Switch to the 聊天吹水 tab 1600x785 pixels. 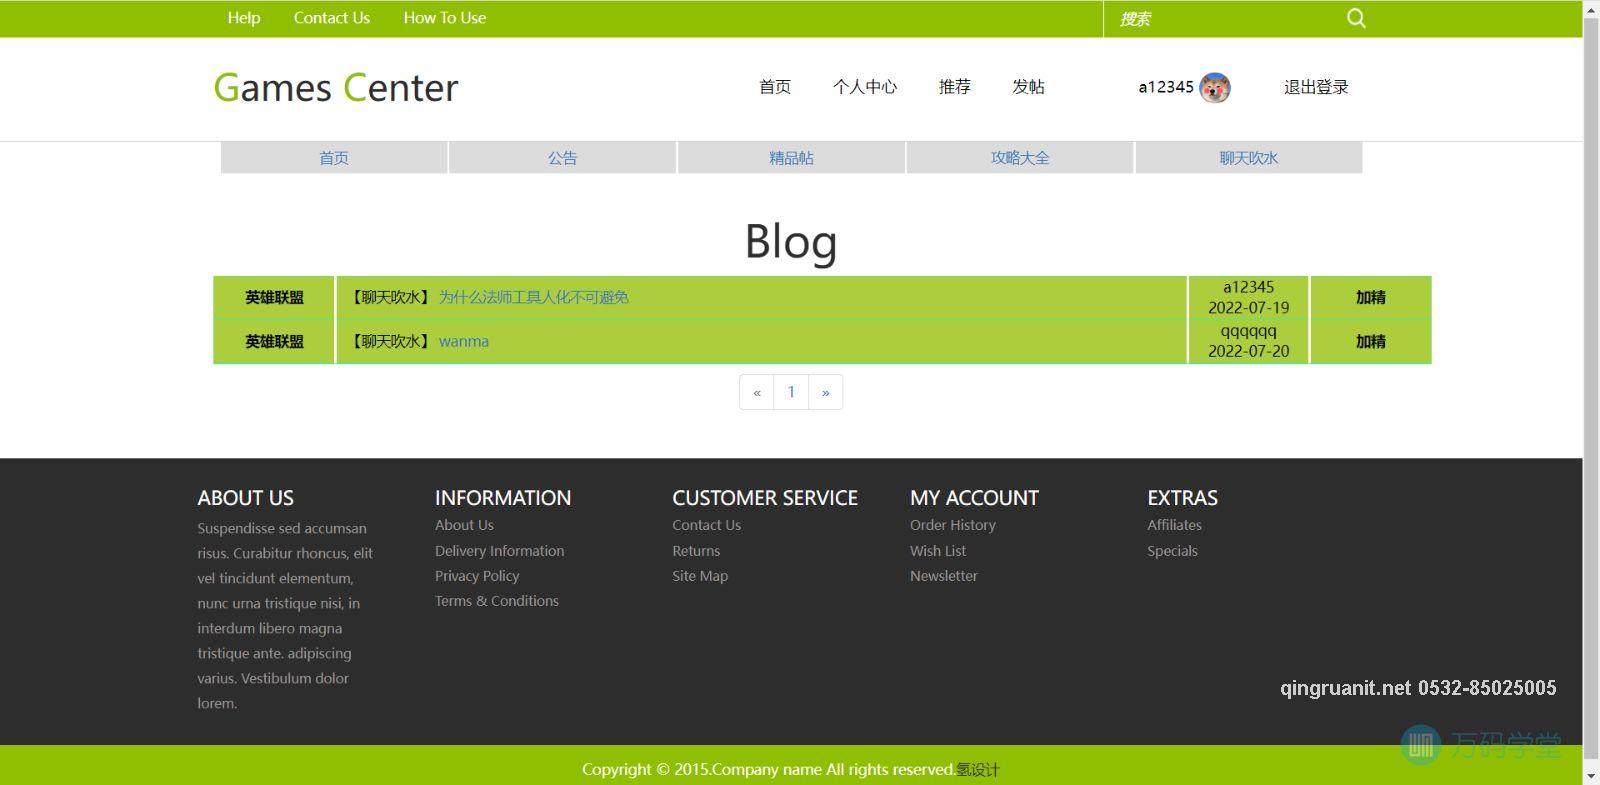point(1249,158)
